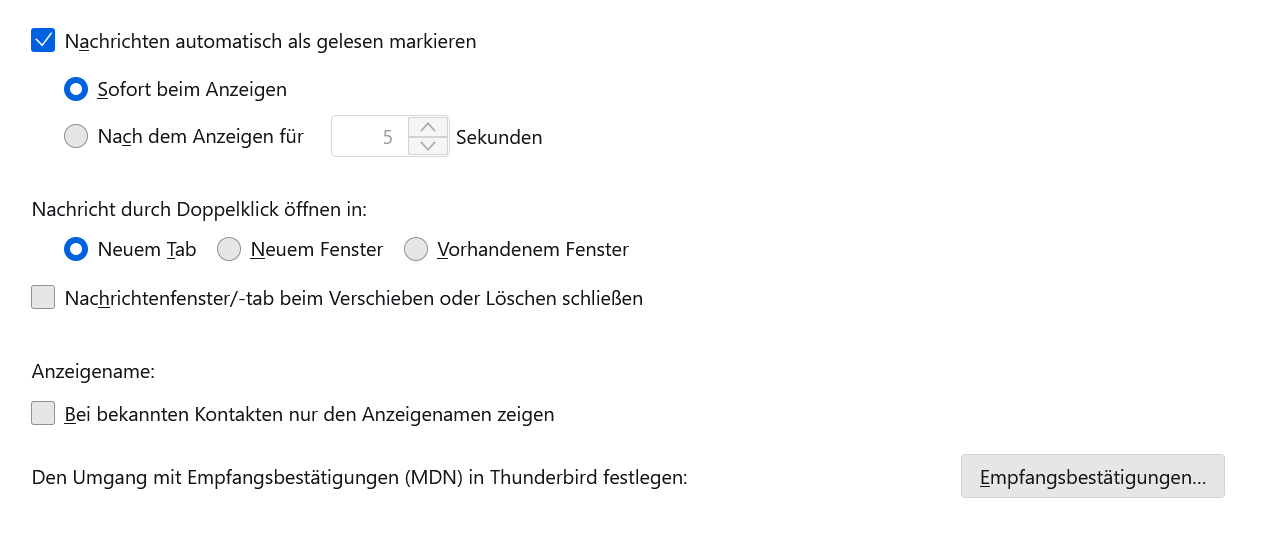
Task: Enable the 'Nachrichtenfenster/-tab beim Verschieben oder Löschen schließen' checkbox
Action: click(43, 297)
